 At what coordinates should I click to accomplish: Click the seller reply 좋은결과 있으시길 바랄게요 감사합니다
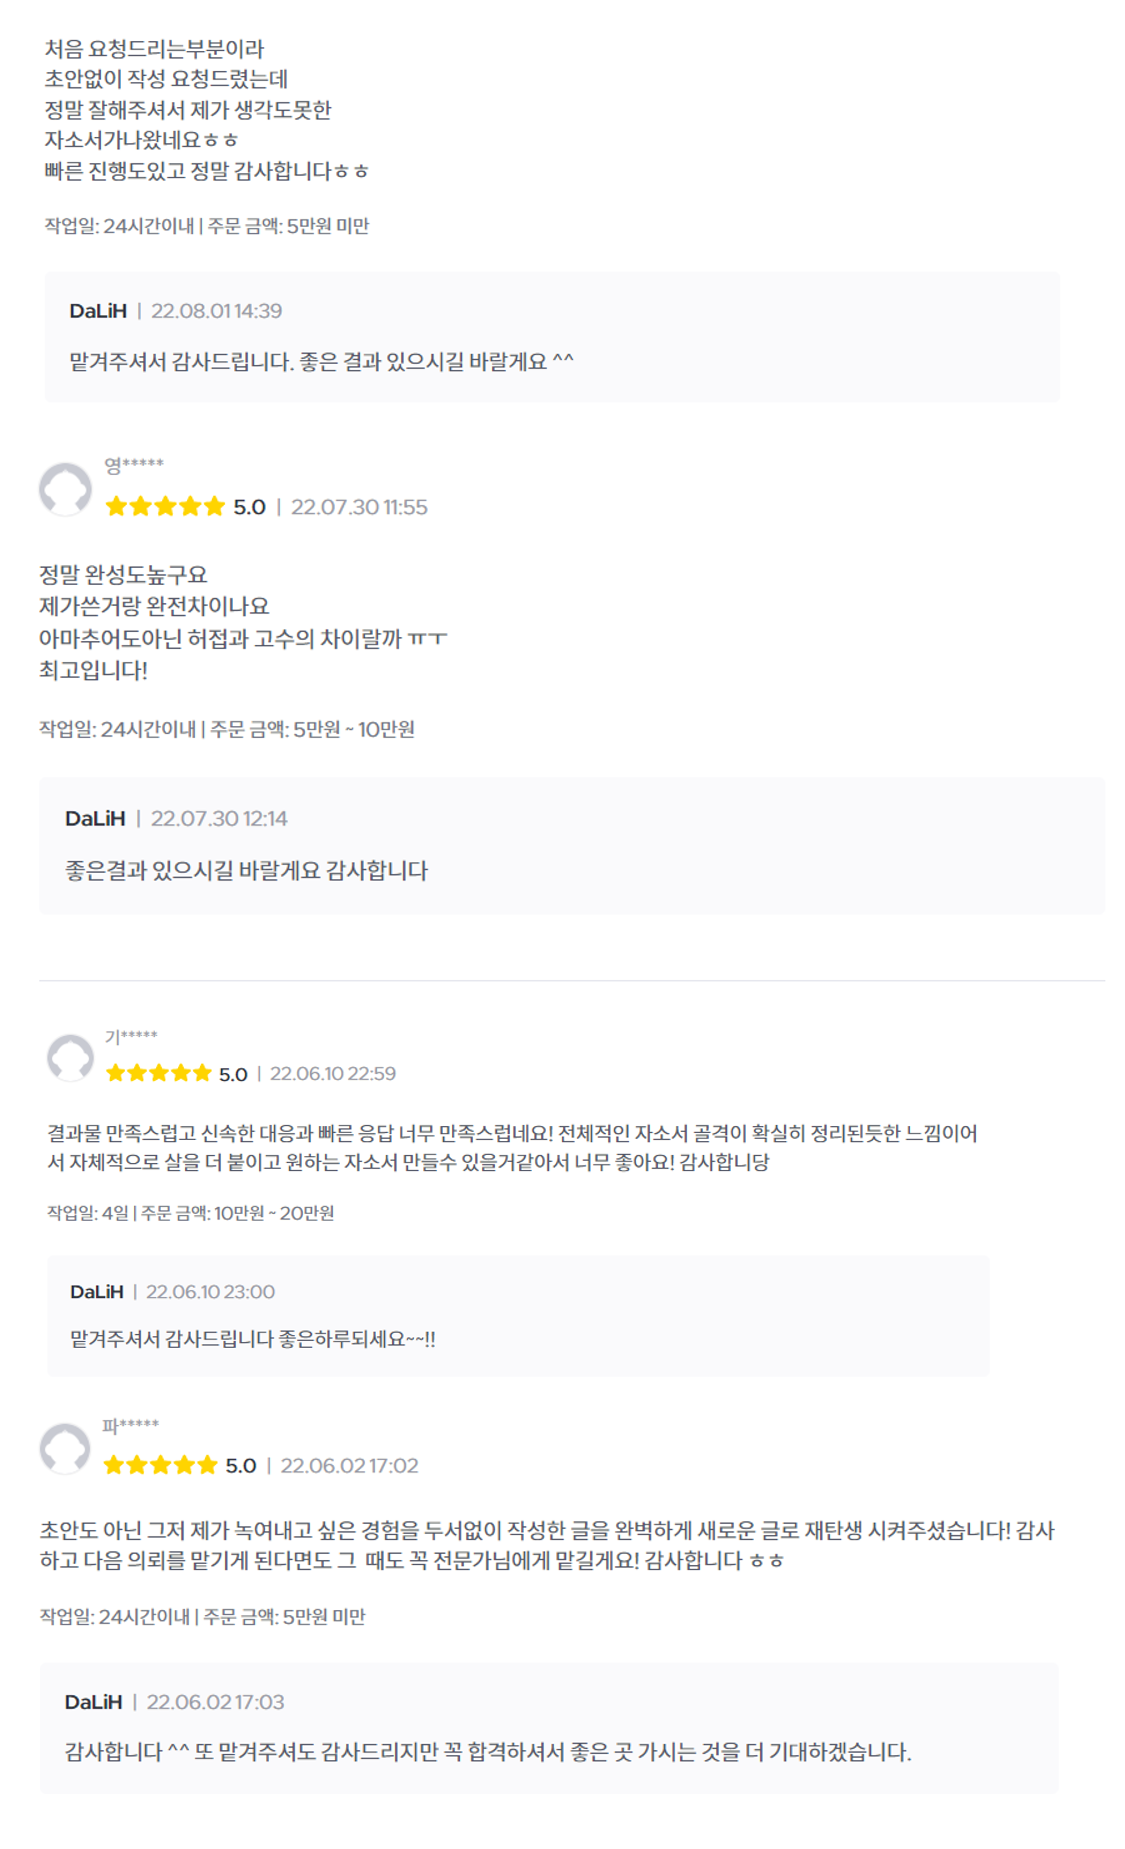pos(246,871)
